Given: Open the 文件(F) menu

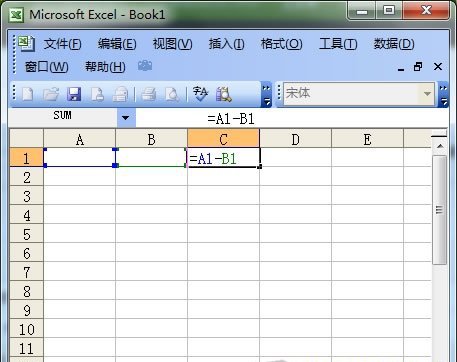Looking at the screenshot, I should 63,44.
